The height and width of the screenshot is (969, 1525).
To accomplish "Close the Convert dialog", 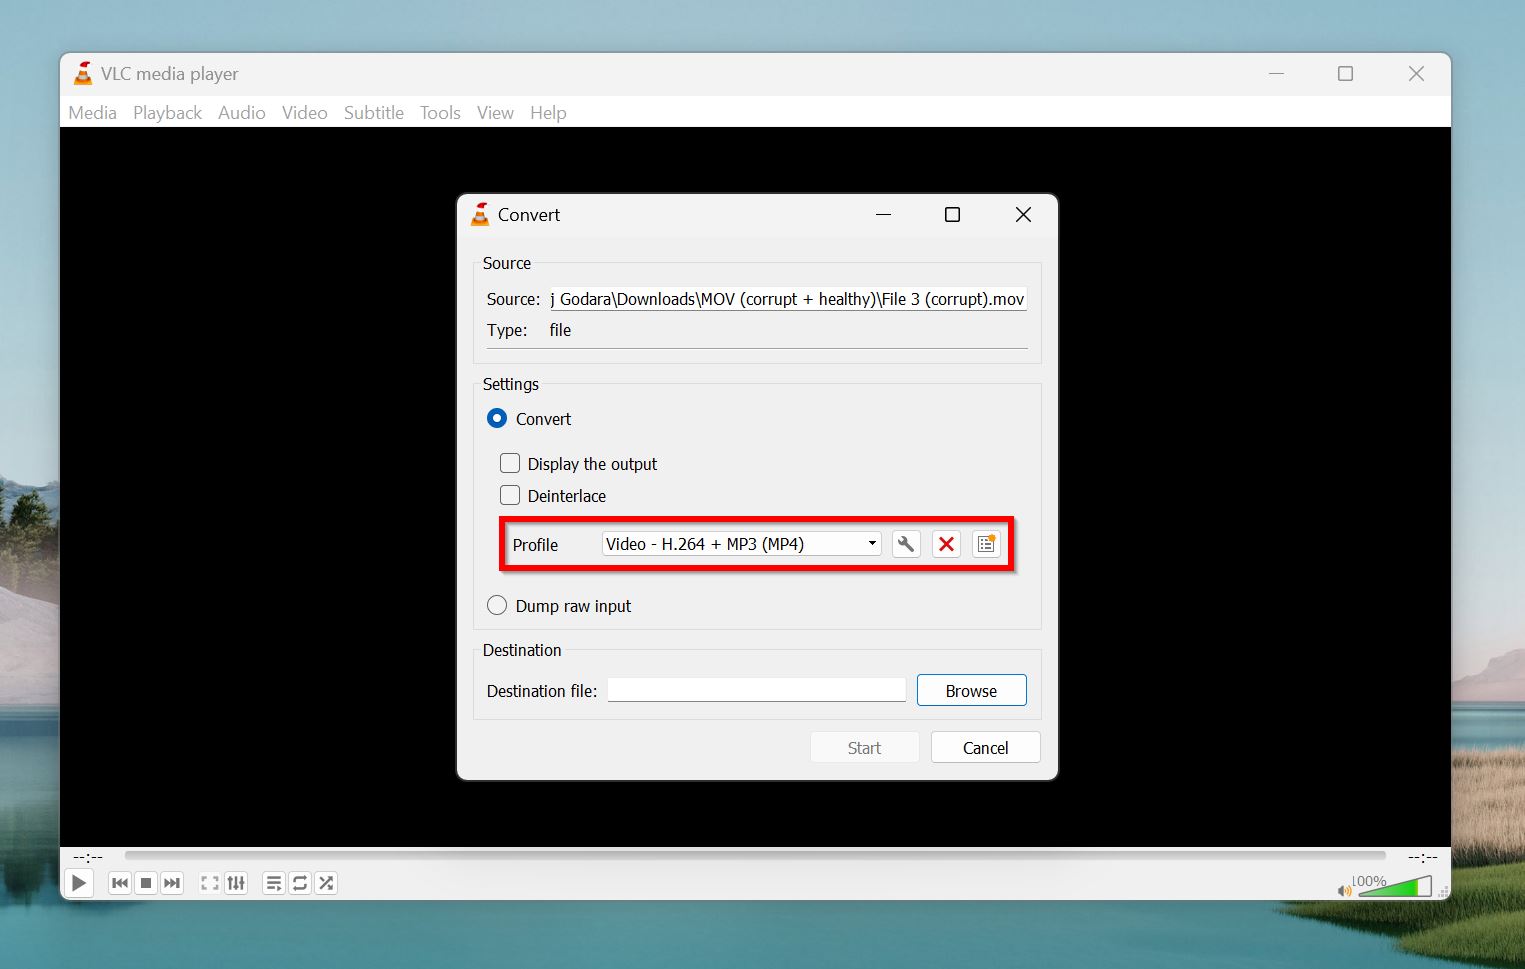I will [1023, 215].
